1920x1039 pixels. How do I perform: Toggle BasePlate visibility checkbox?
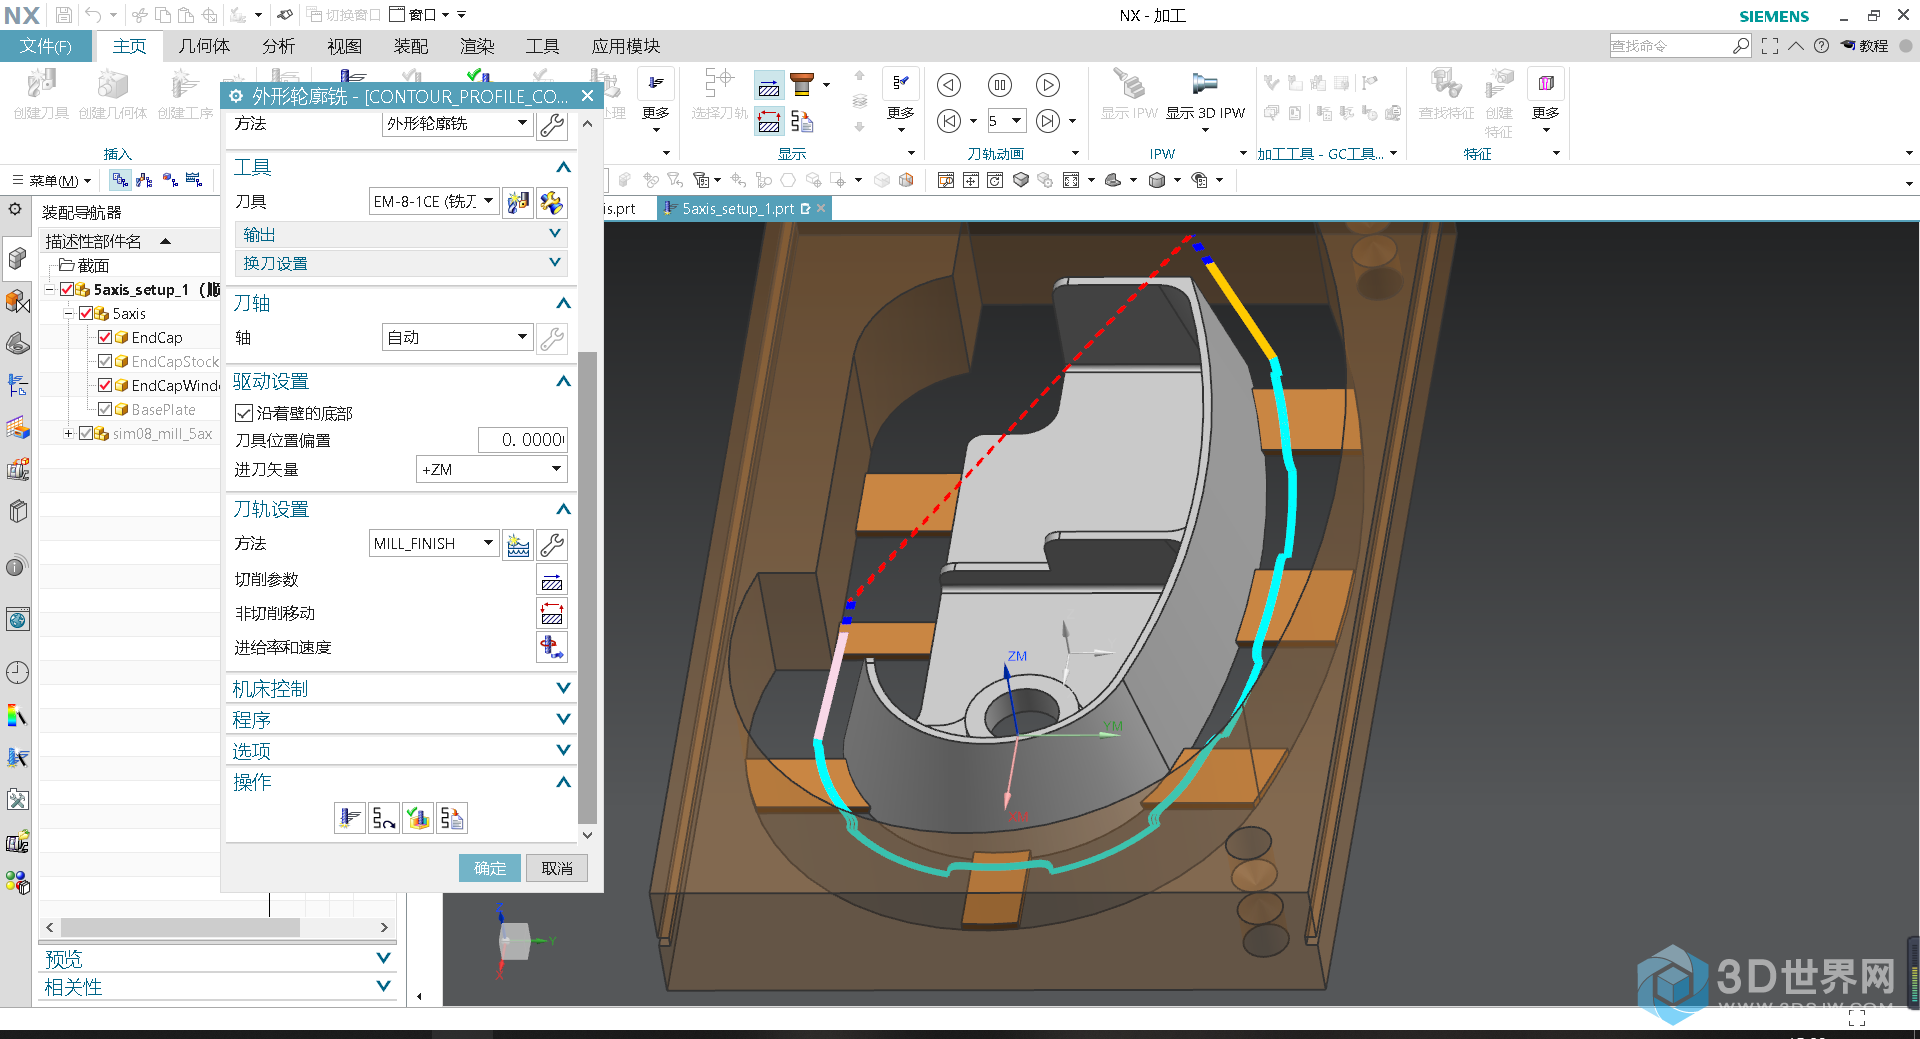click(105, 410)
